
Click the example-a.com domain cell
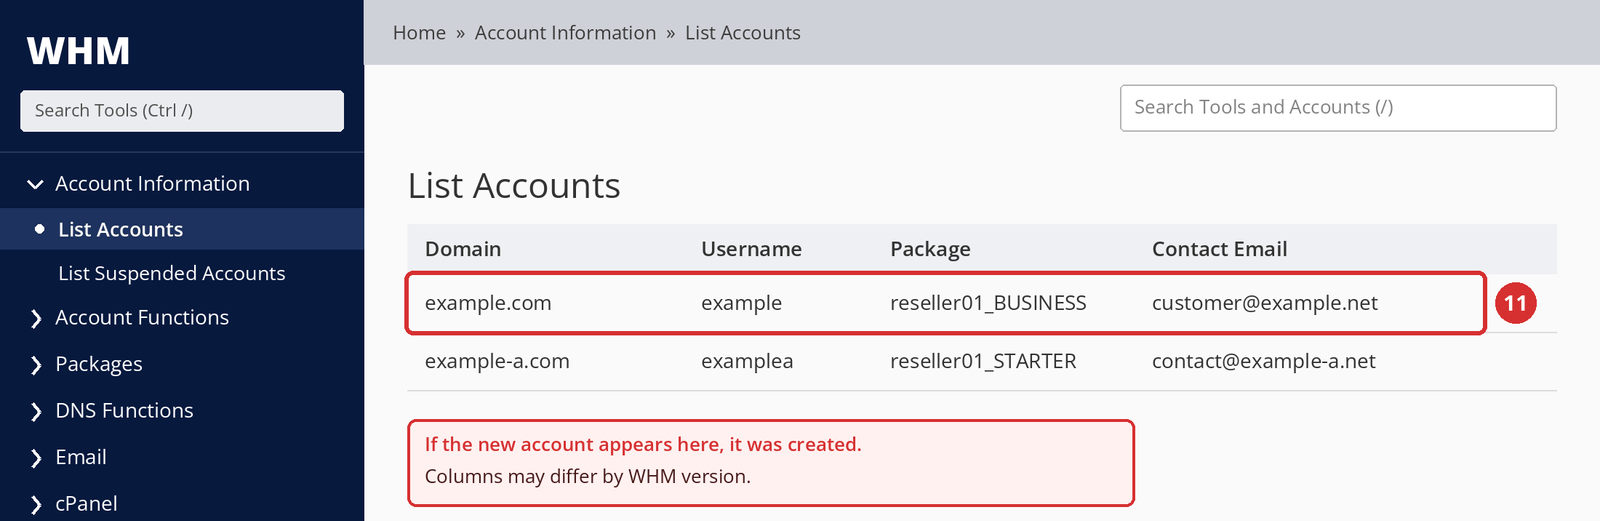click(497, 361)
